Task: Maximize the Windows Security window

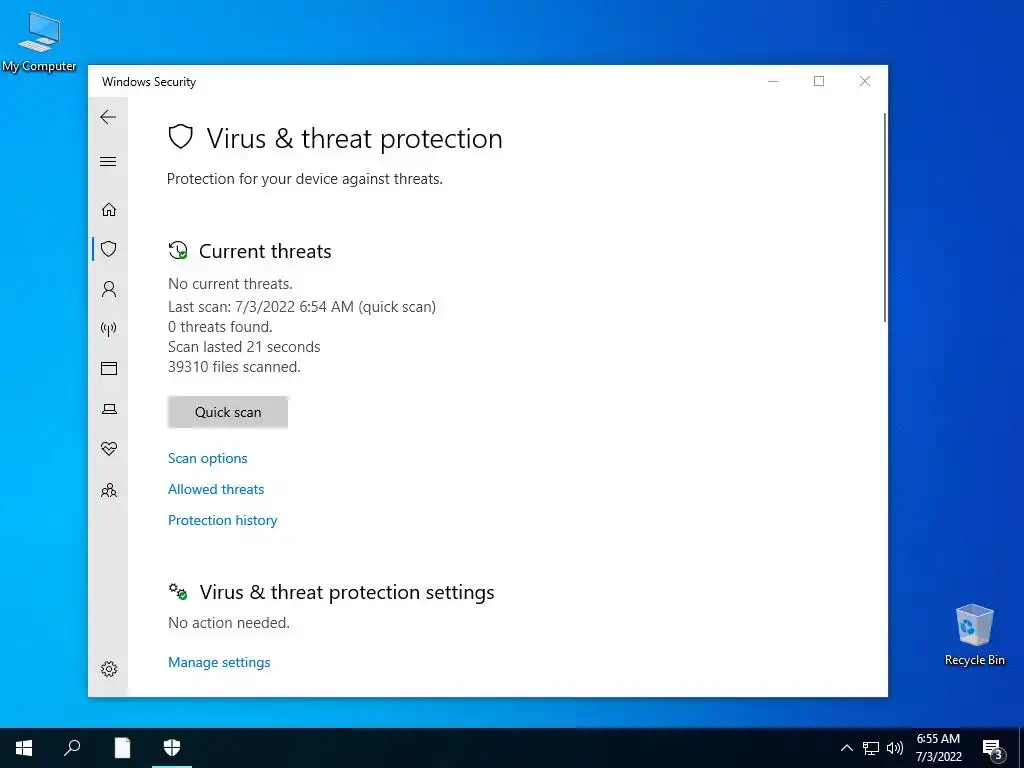Action: point(819,81)
